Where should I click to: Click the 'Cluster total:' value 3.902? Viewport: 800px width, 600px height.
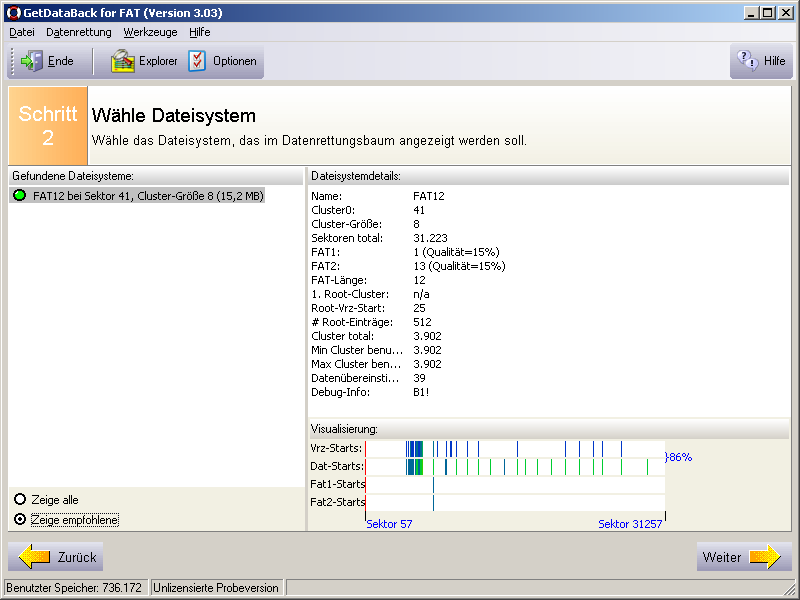[427, 336]
